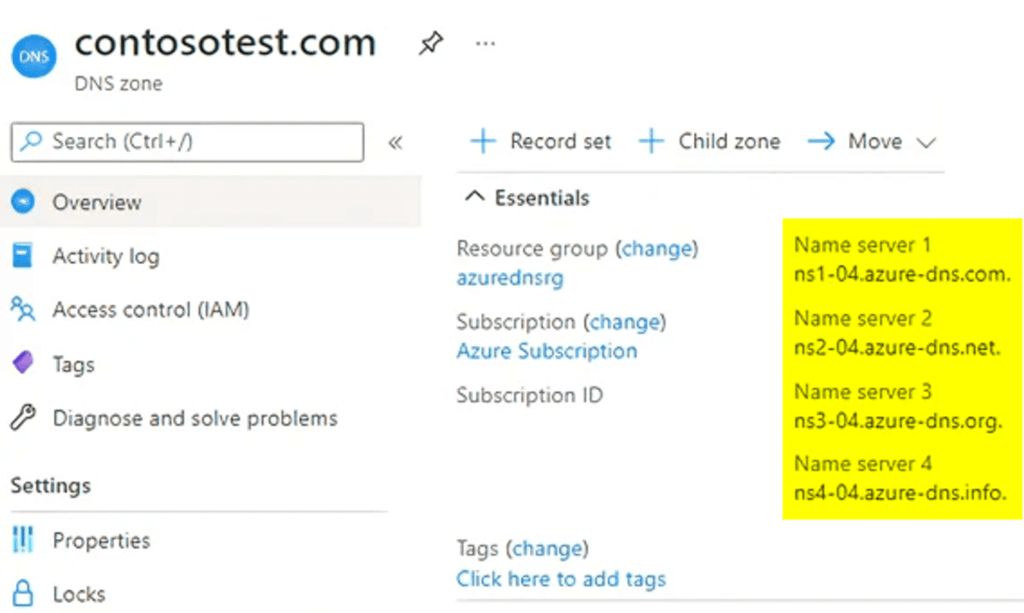Collapse the sidebar with double chevron
The height and width of the screenshot is (613, 1024).
[395, 142]
